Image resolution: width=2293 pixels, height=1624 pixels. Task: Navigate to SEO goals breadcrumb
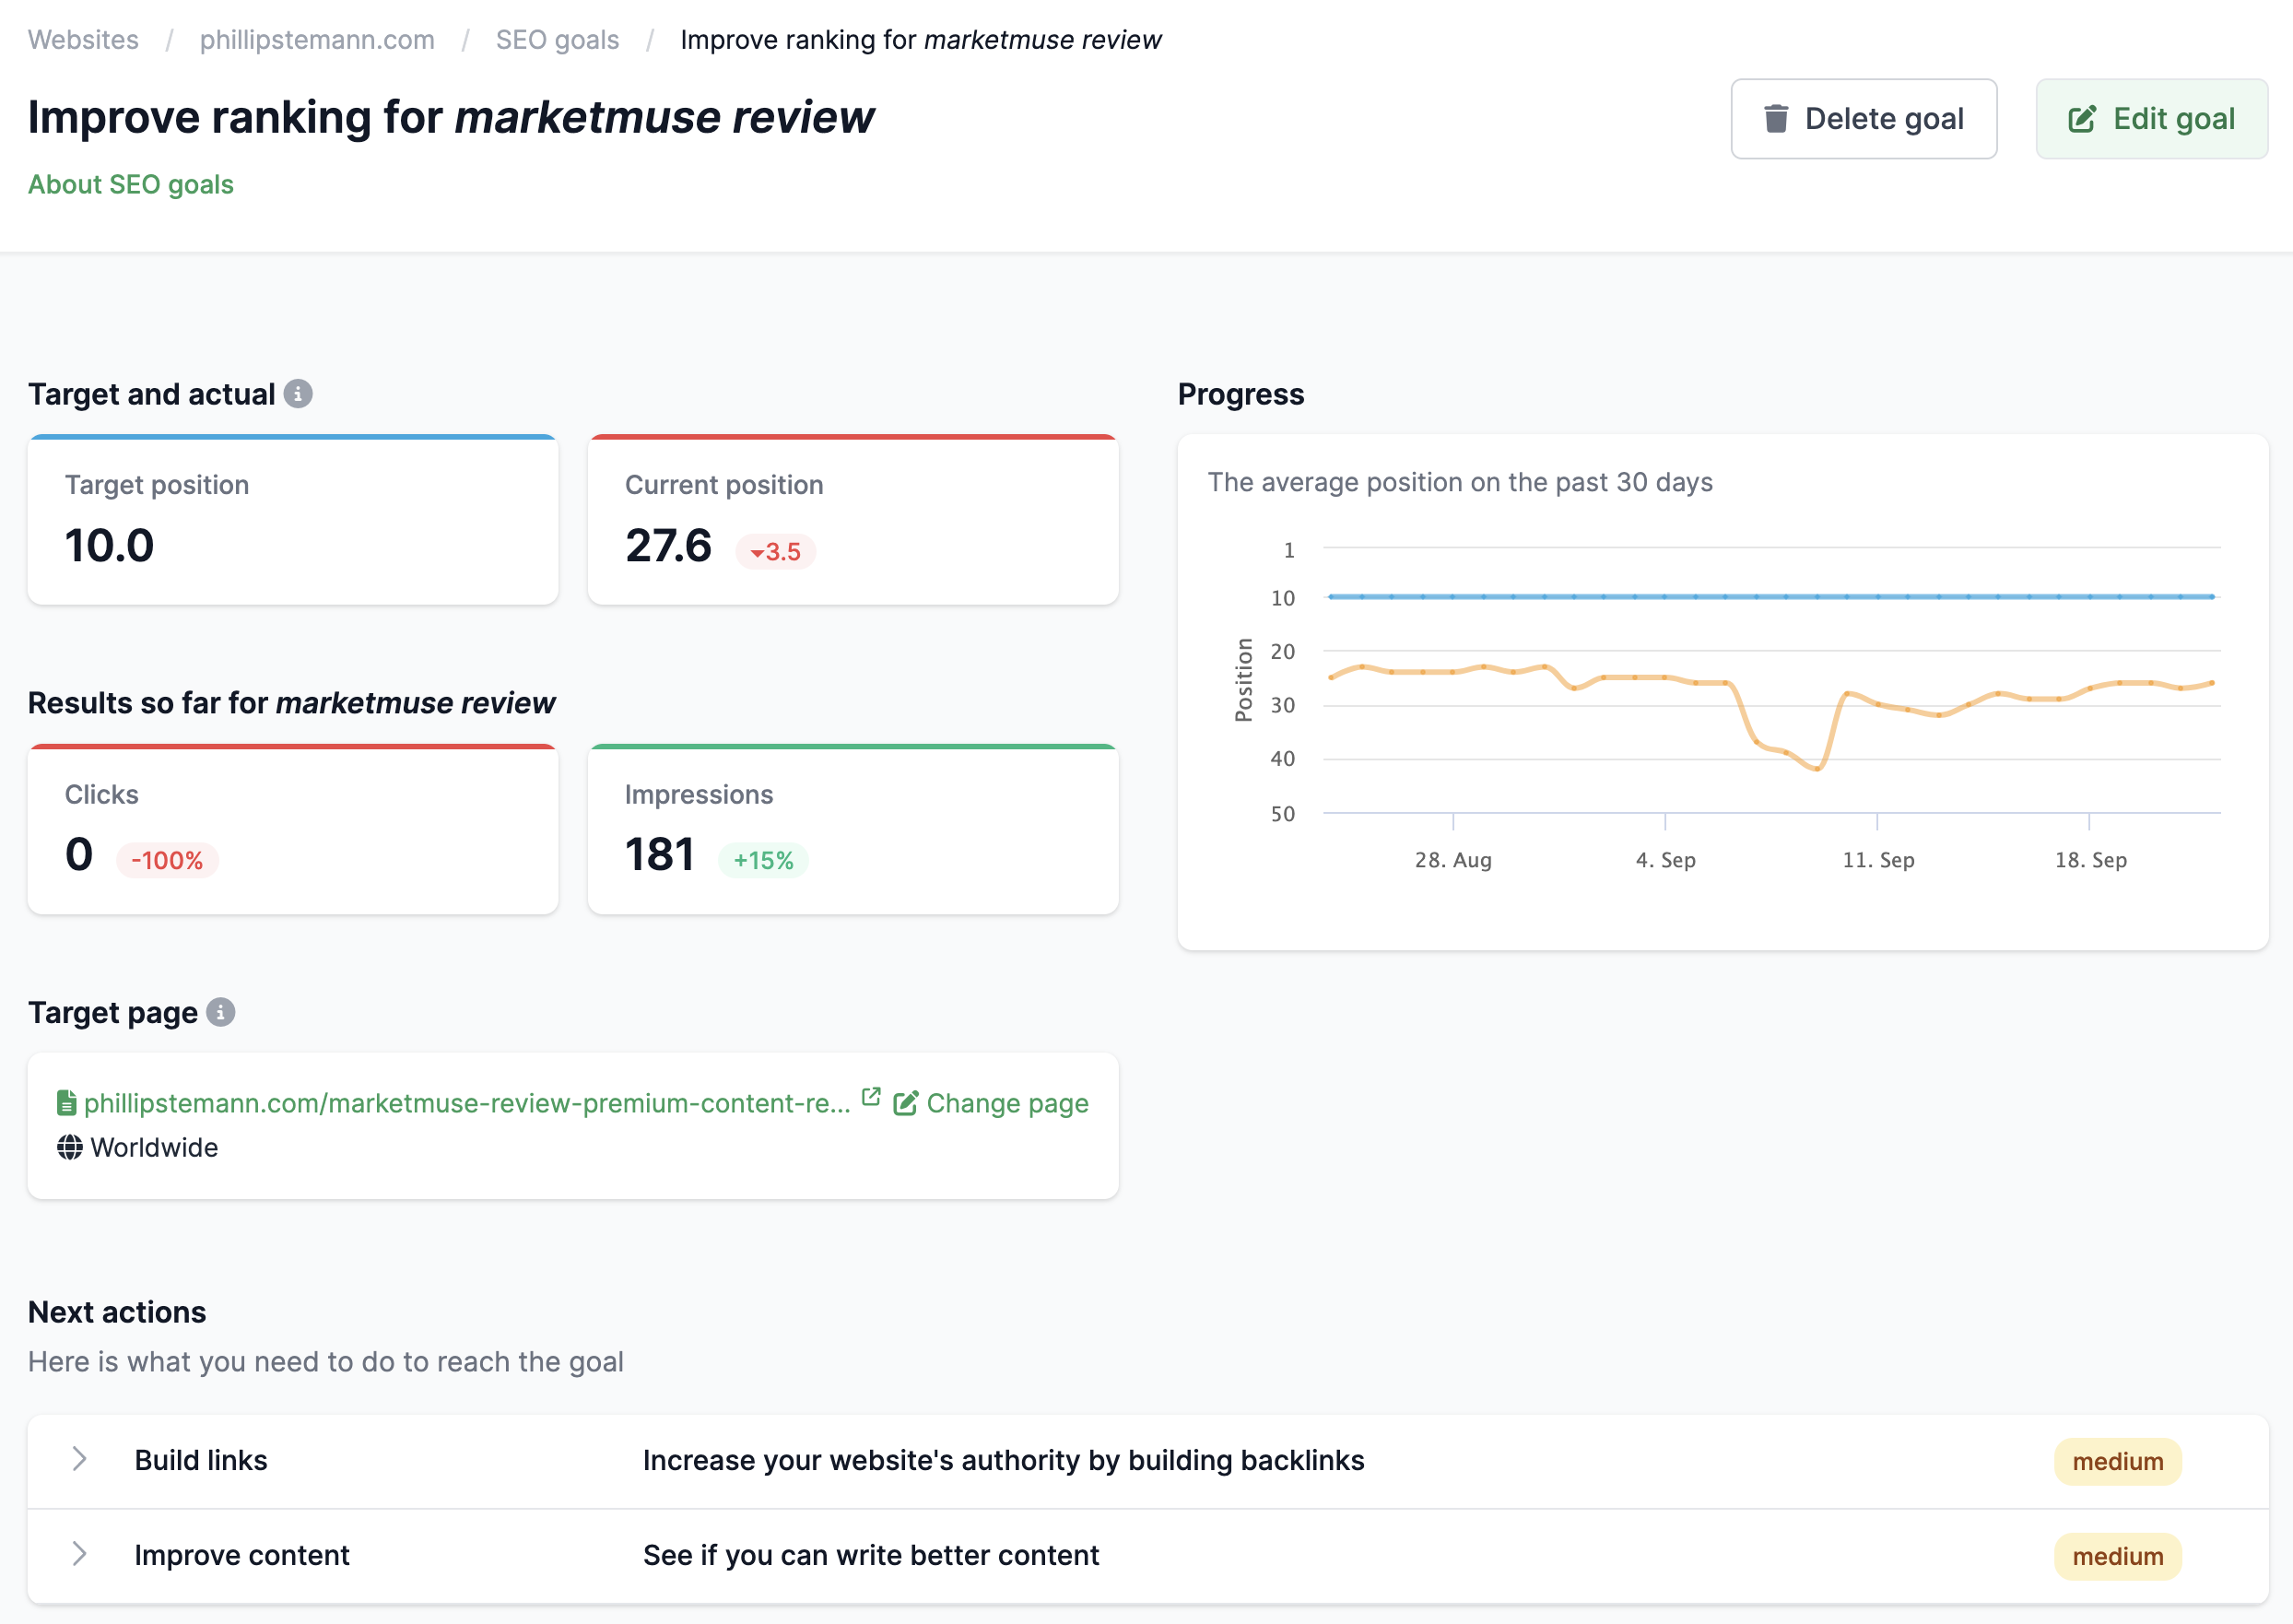coord(557,40)
